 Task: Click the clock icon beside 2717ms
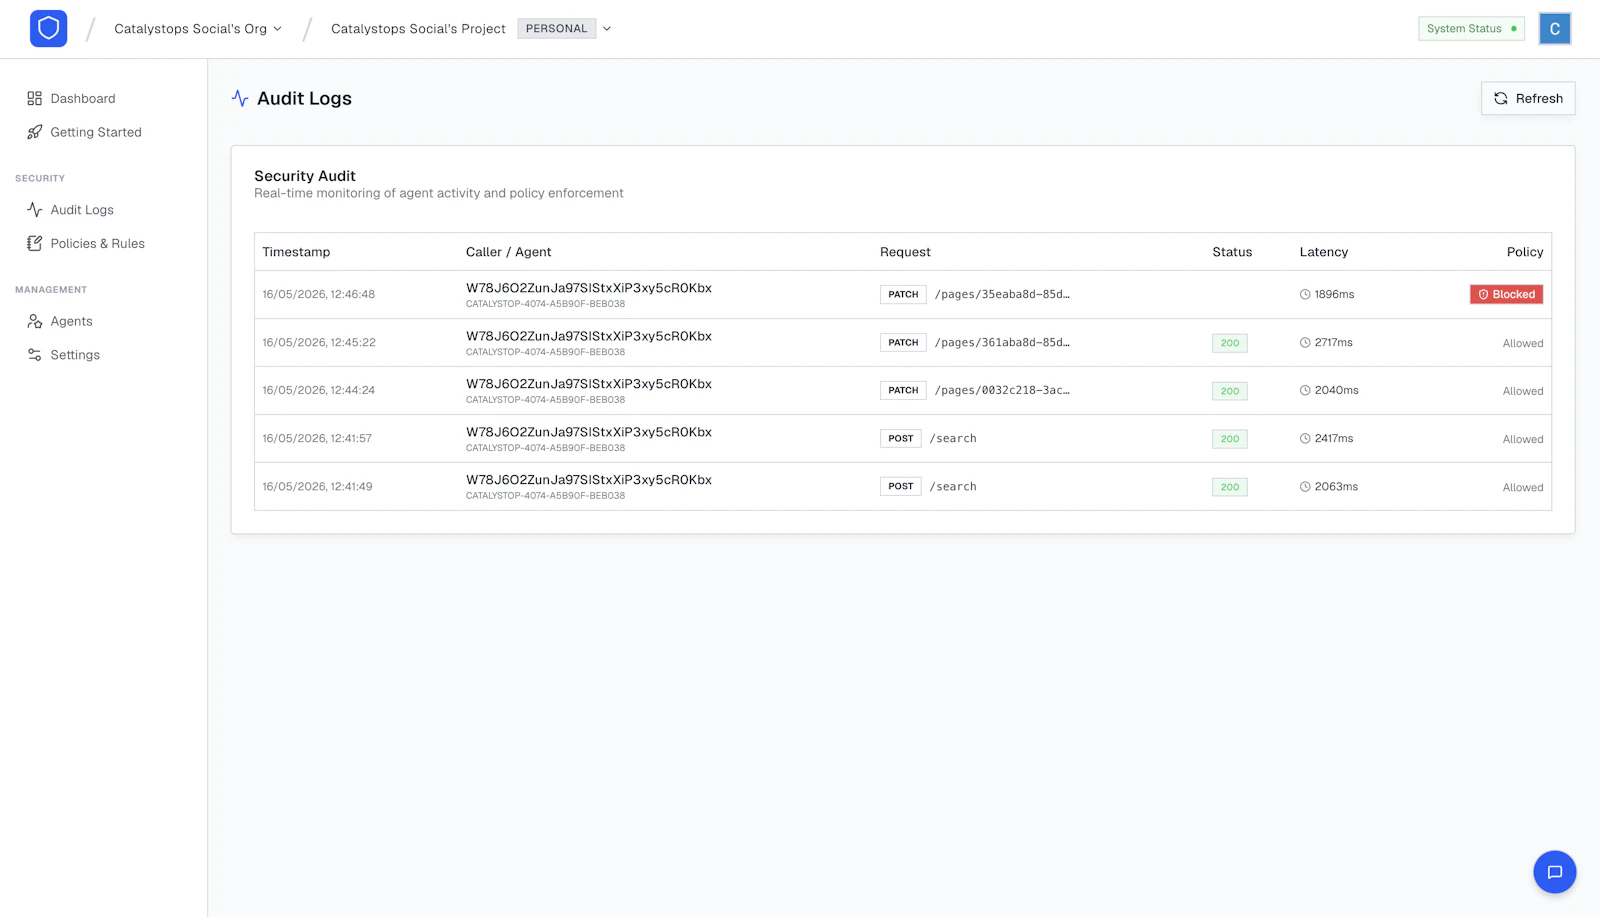[1305, 343]
